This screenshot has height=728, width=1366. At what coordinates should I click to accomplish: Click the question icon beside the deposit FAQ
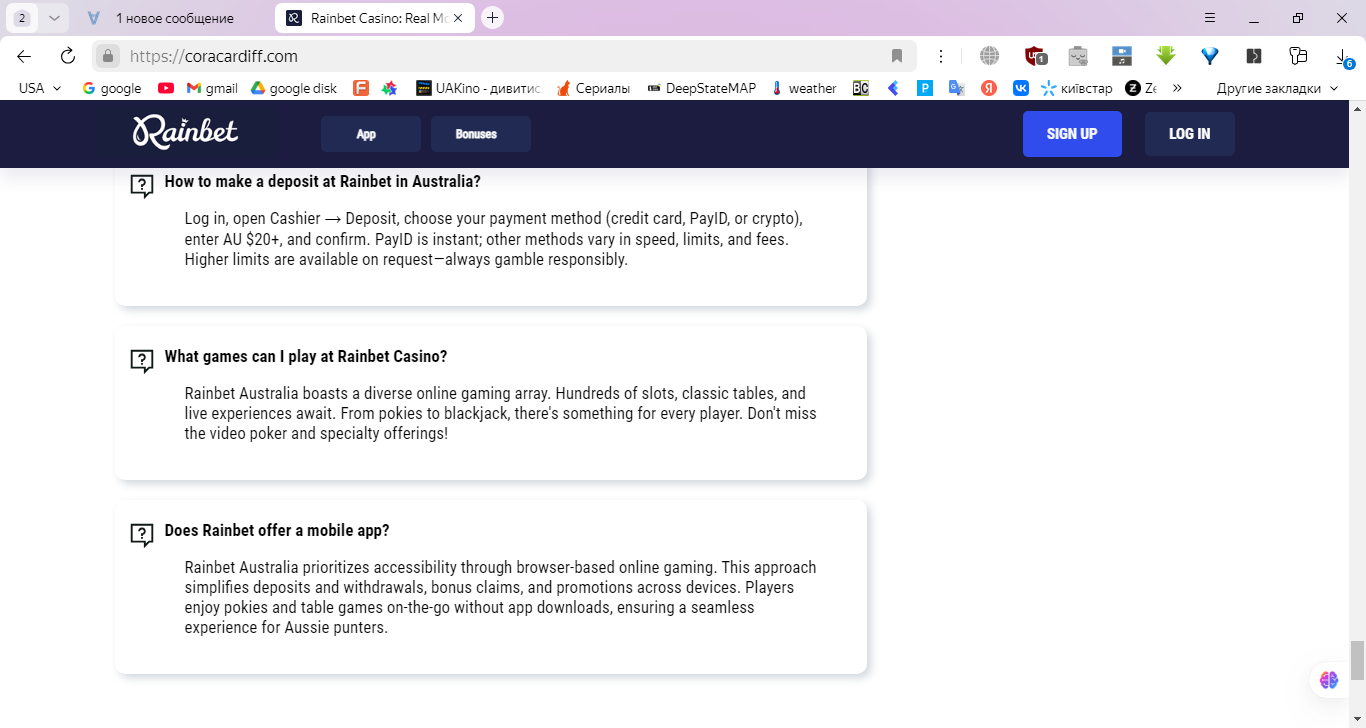[x=142, y=186]
